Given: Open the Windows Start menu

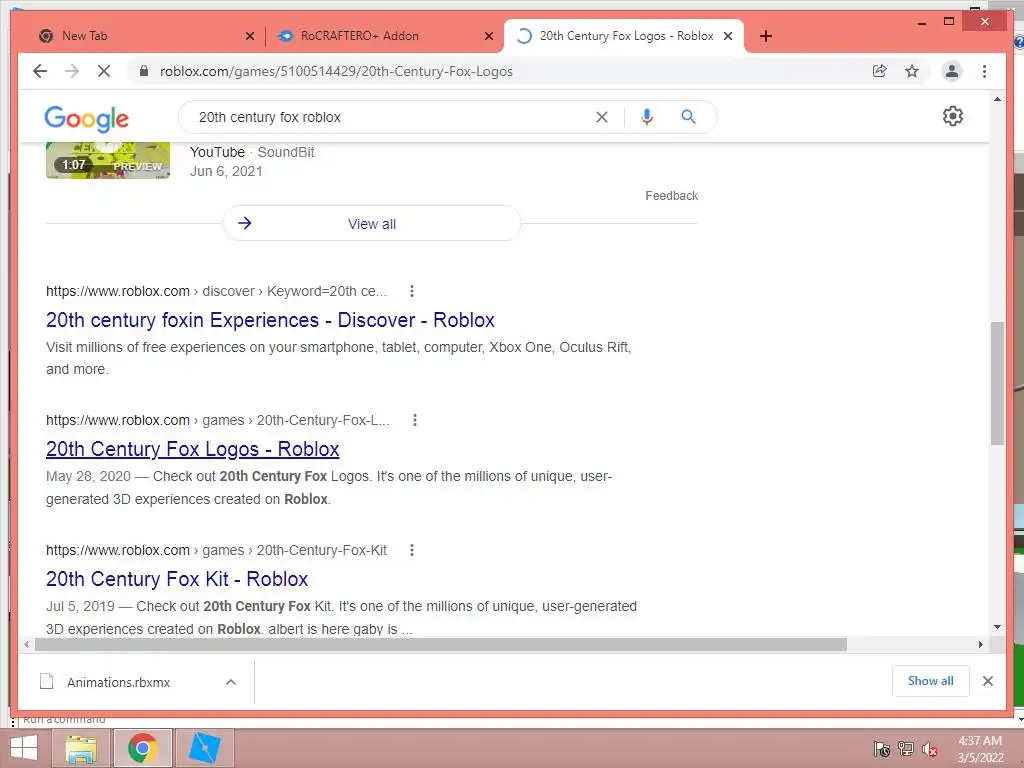Looking at the screenshot, I should tap(24, 748).
